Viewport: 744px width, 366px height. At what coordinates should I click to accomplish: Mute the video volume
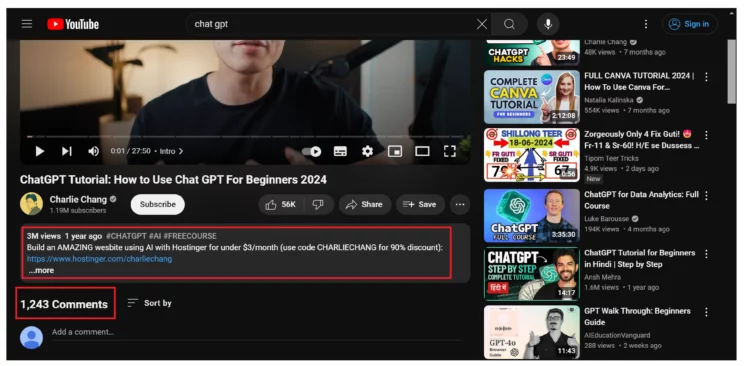tap(93, 151)
